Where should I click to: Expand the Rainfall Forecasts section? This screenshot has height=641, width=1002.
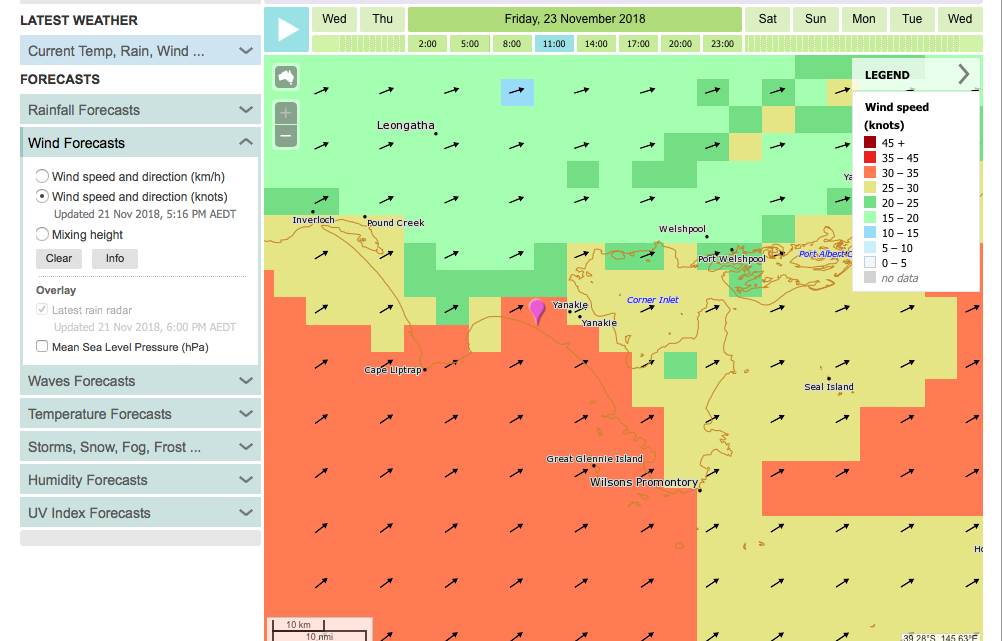click(x=140, y=110)
